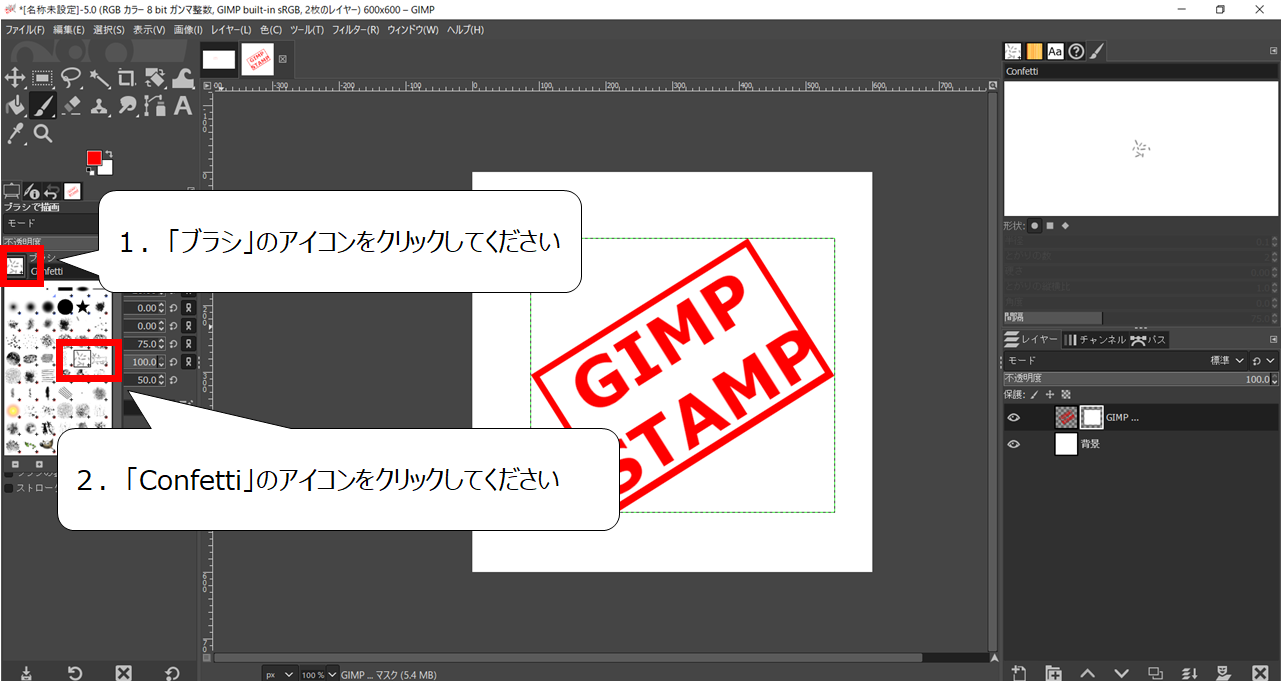Close the current image tab
The width and height of the screenshot is (1281, 681).
point(283,59)
